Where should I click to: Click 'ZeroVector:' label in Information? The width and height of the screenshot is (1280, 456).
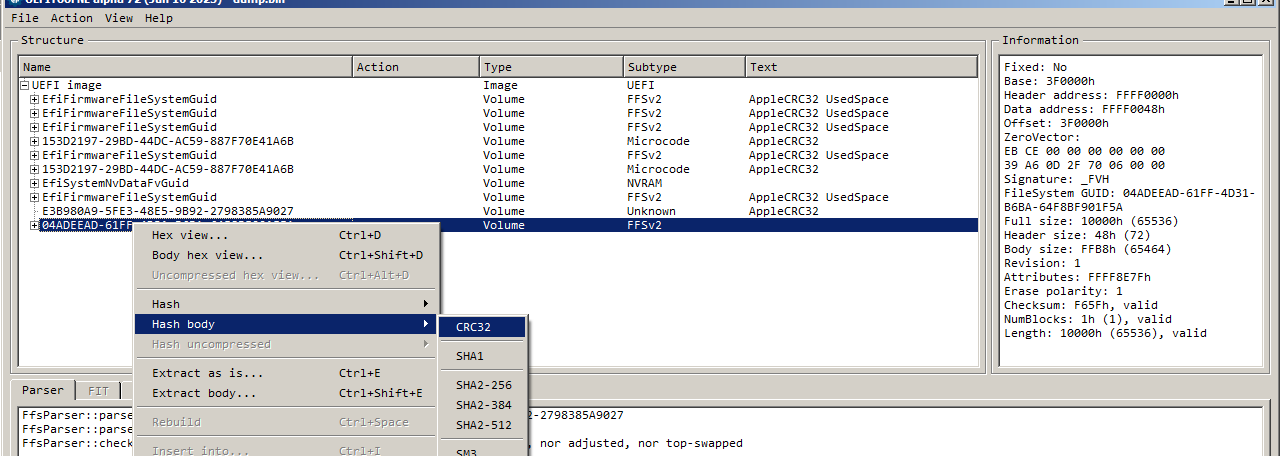pos(1042,137)
